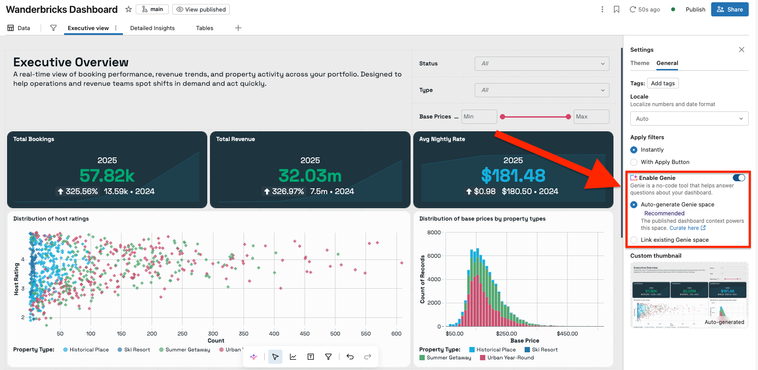
Task: Click the dashboard canvas vertical scrollbar
Action: [622, 143]
